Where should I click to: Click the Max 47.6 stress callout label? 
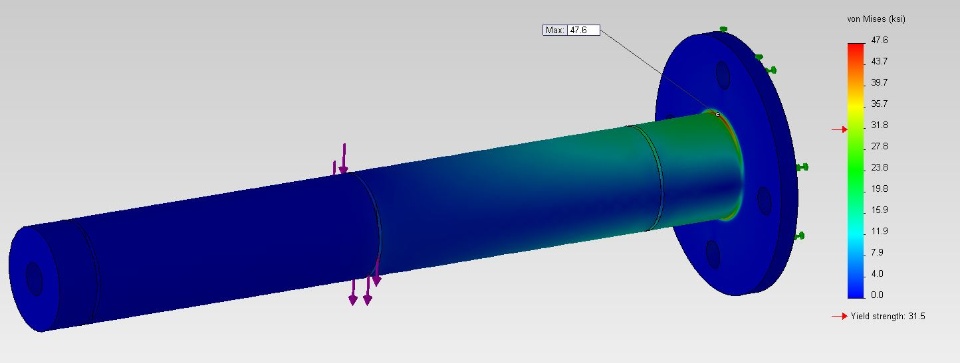point(571,30)
